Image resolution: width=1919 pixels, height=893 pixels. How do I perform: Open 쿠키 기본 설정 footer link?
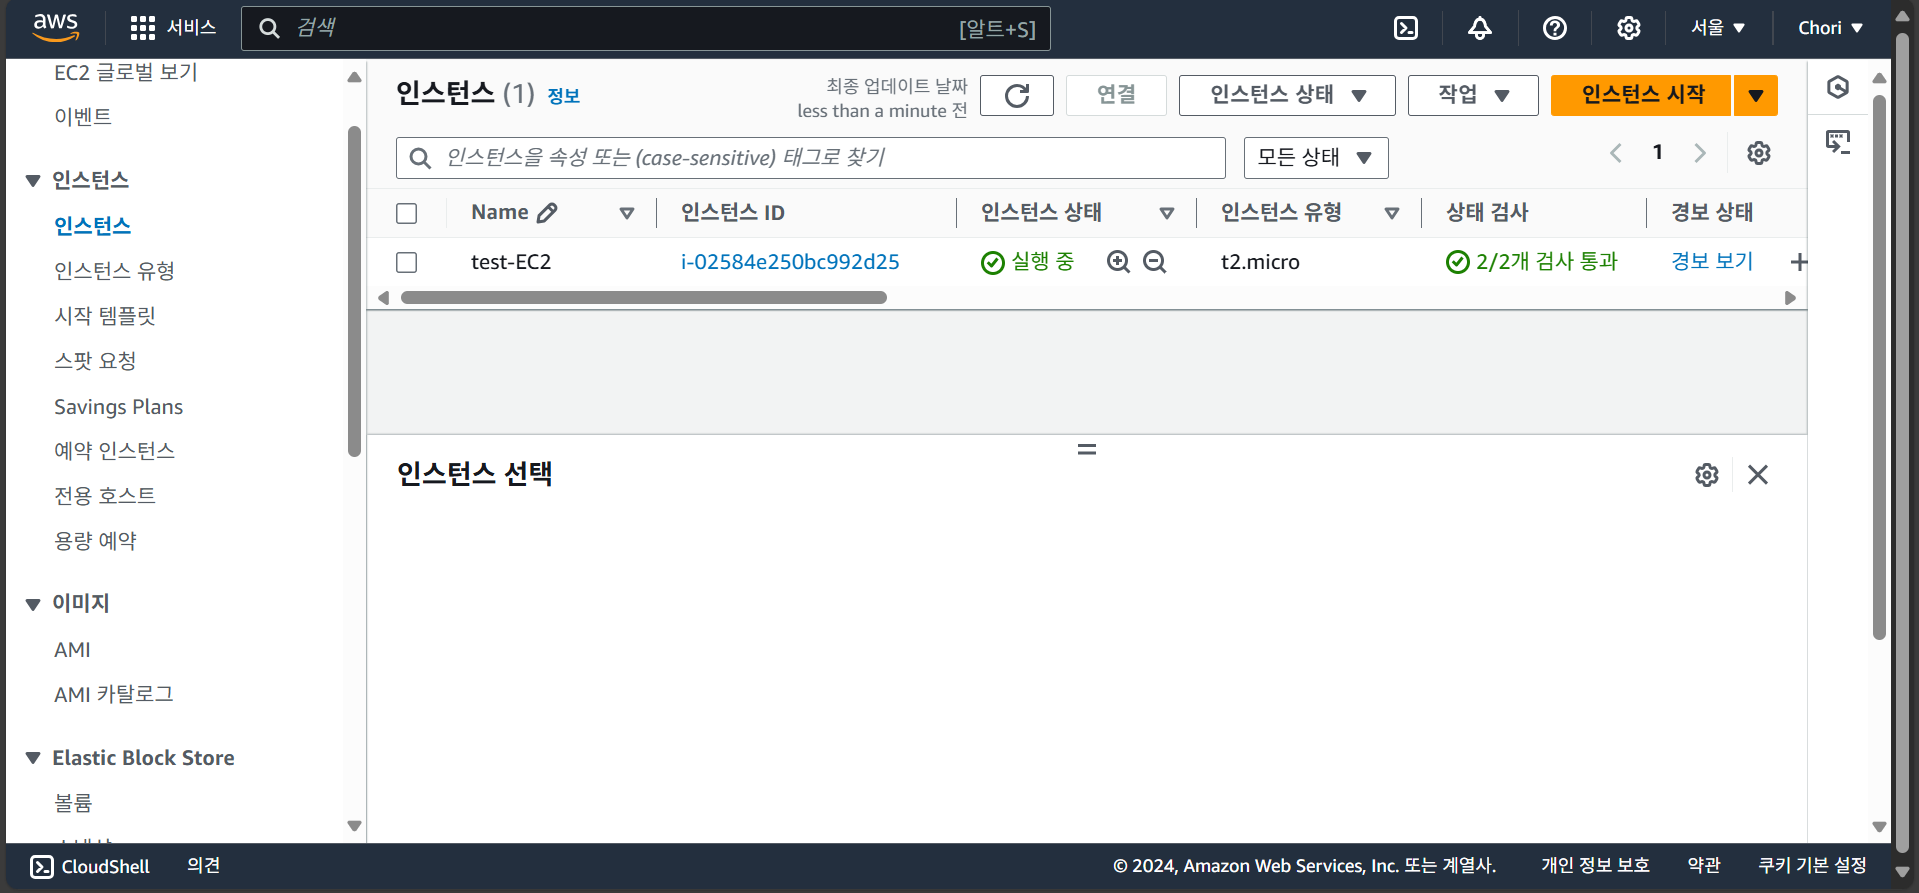(1812, 866)
